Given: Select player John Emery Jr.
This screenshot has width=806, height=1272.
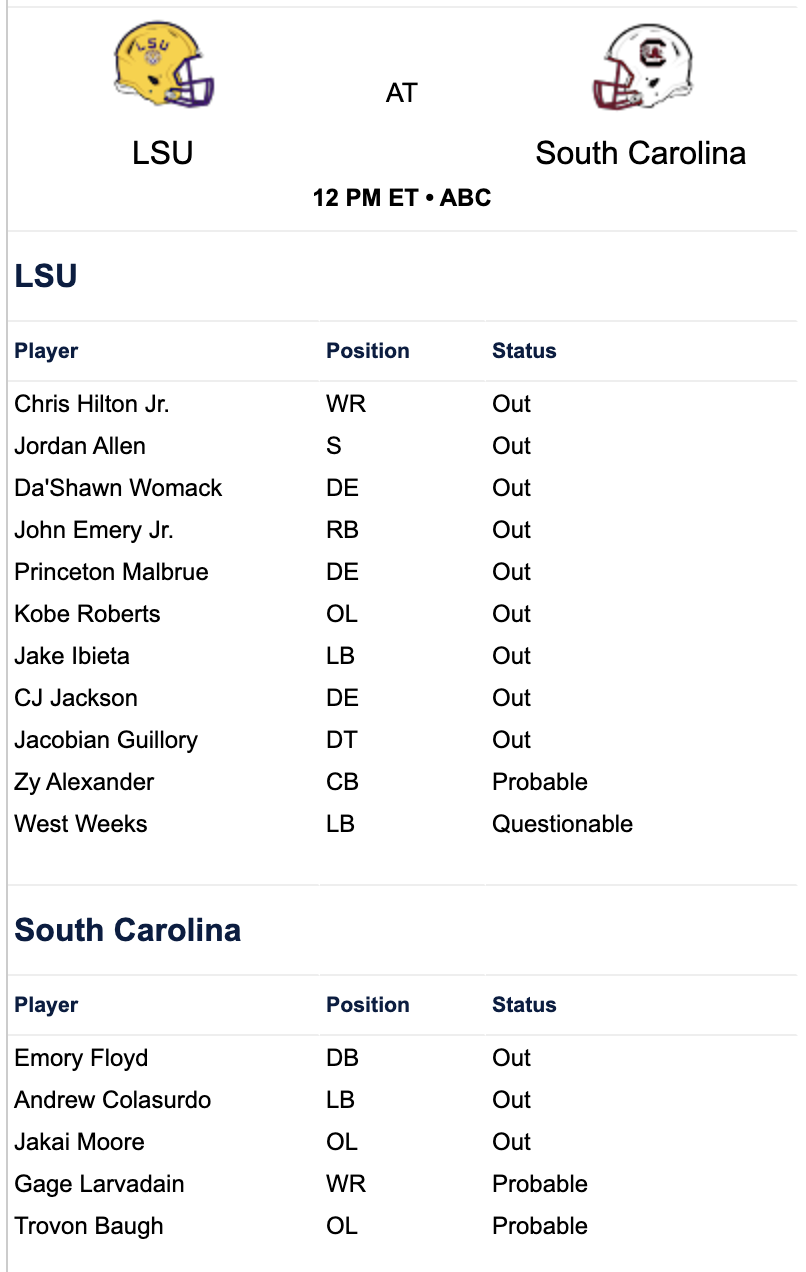Looking at the screenshot, I should [x=94, y=530].
